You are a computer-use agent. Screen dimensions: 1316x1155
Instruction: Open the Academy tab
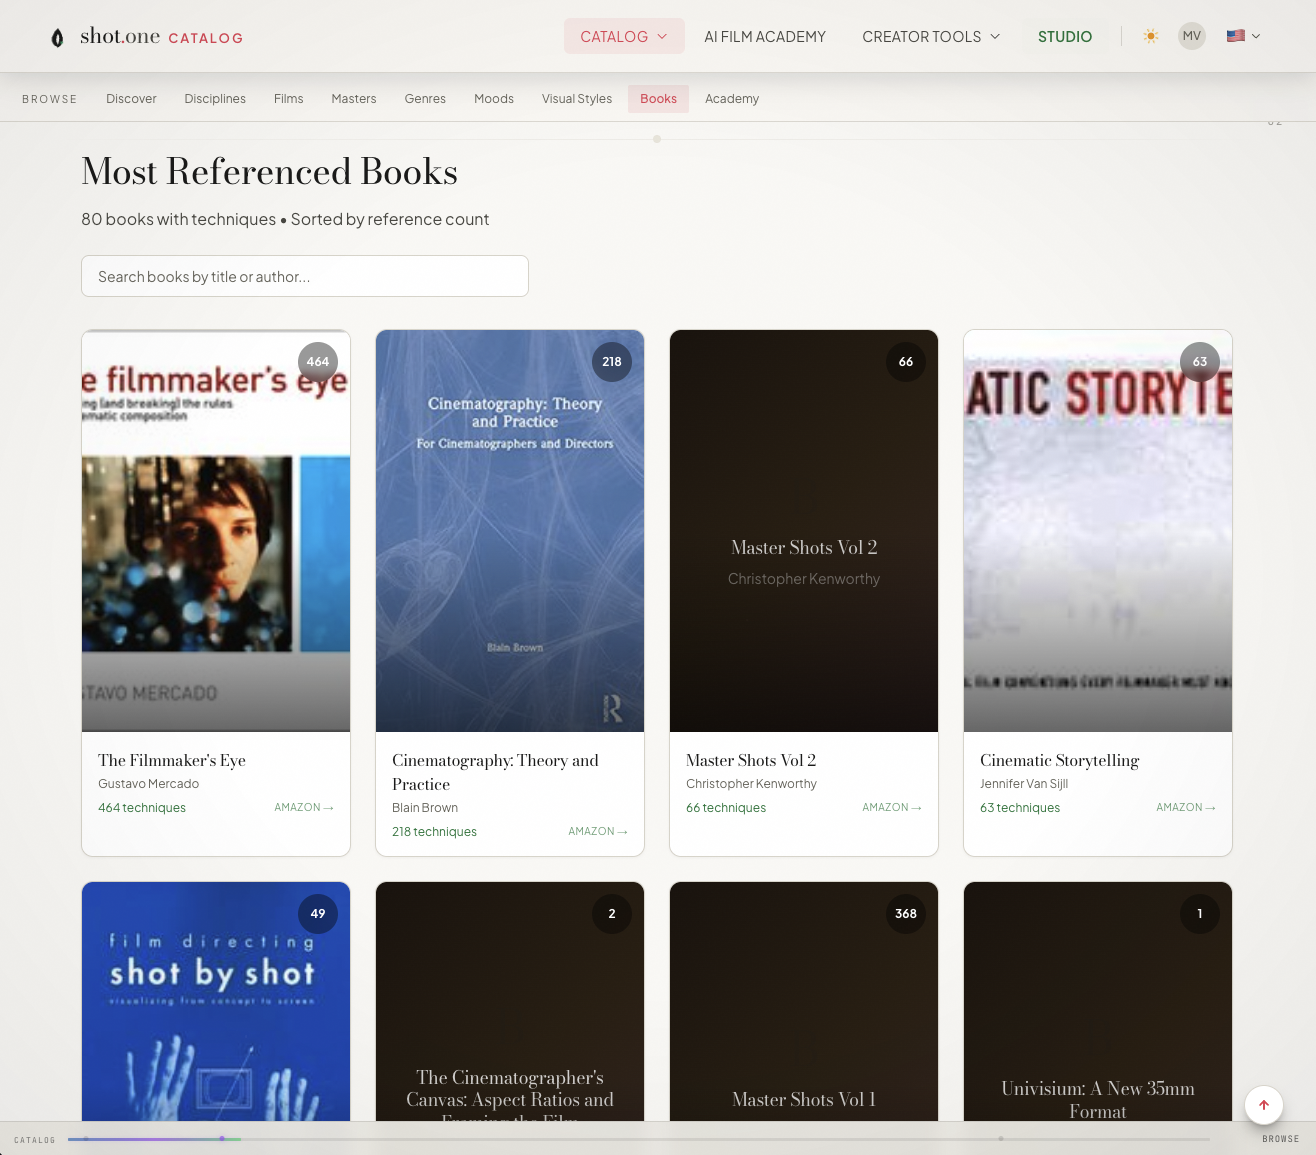pos(732,99)
